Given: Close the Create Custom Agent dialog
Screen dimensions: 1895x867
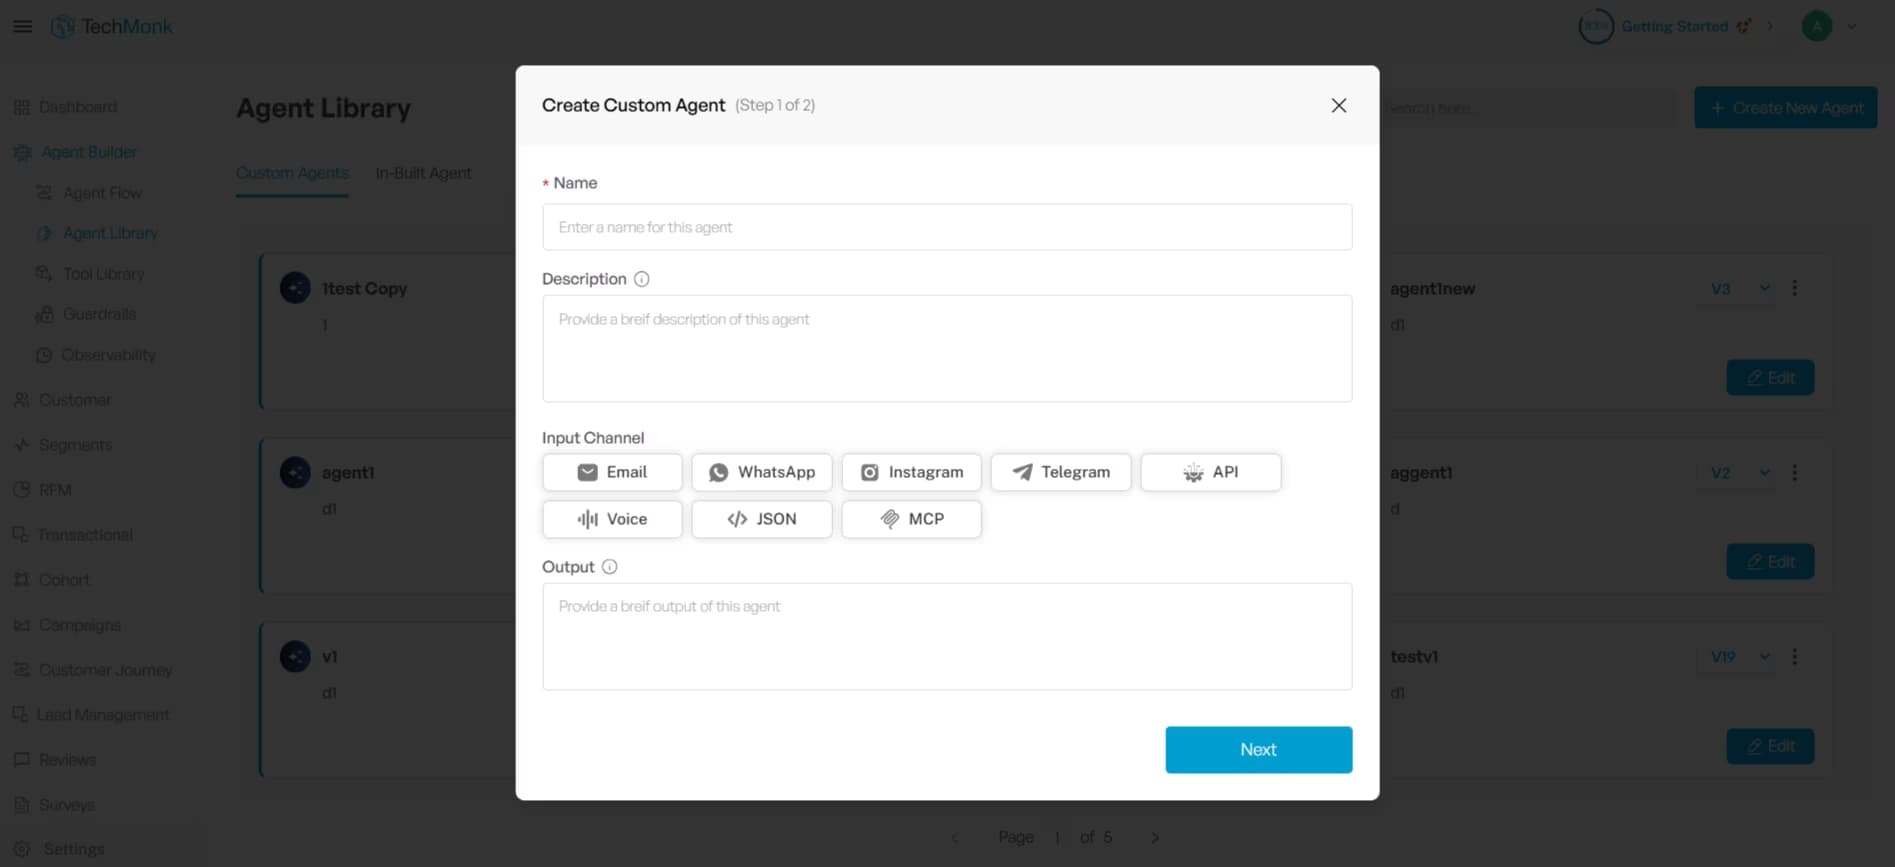Looking at the screenshot, I should point(1339,105).
